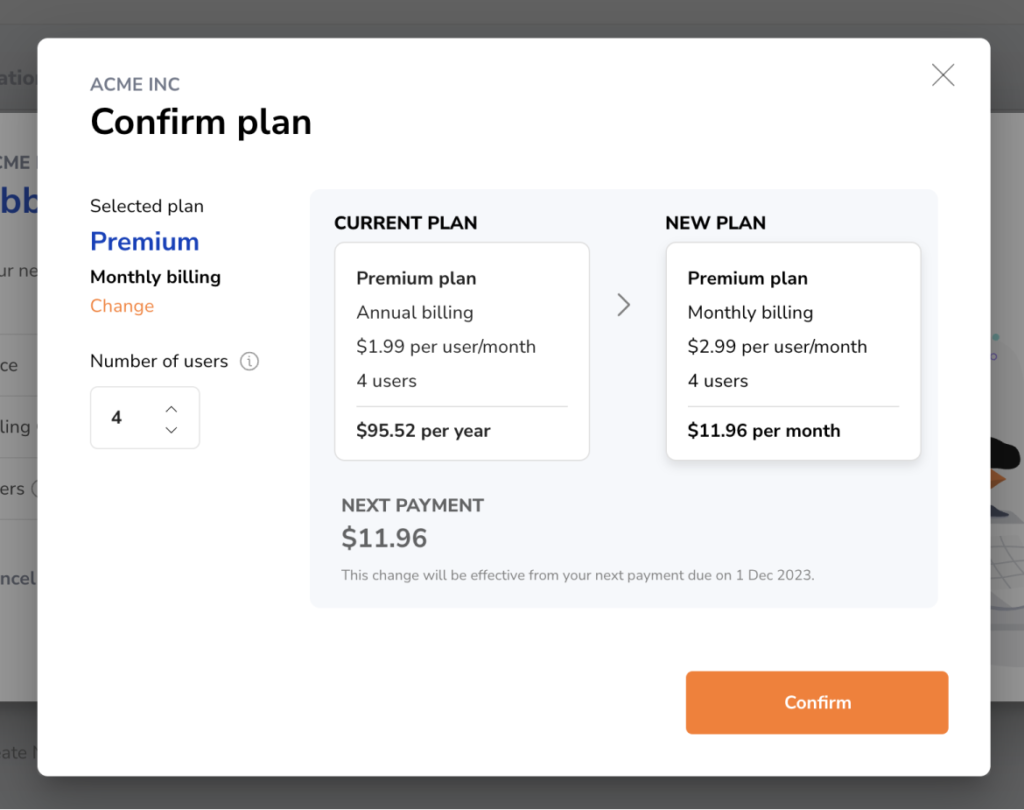1024x810 pixels.
Task: Click the $2.99 per user/month price line
Action: coord(777,347)
